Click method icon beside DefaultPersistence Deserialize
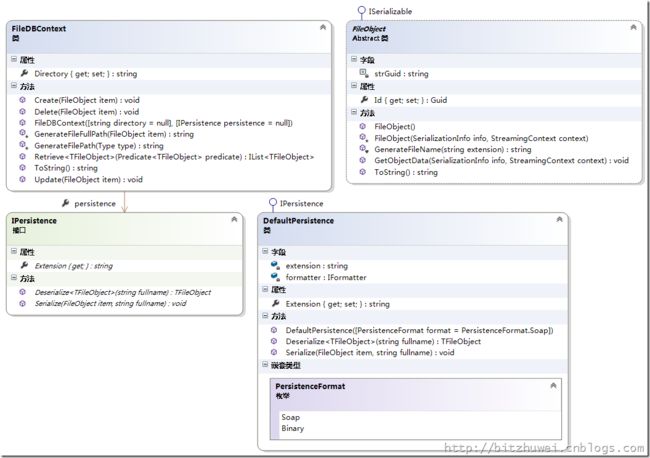 point(274,341)
